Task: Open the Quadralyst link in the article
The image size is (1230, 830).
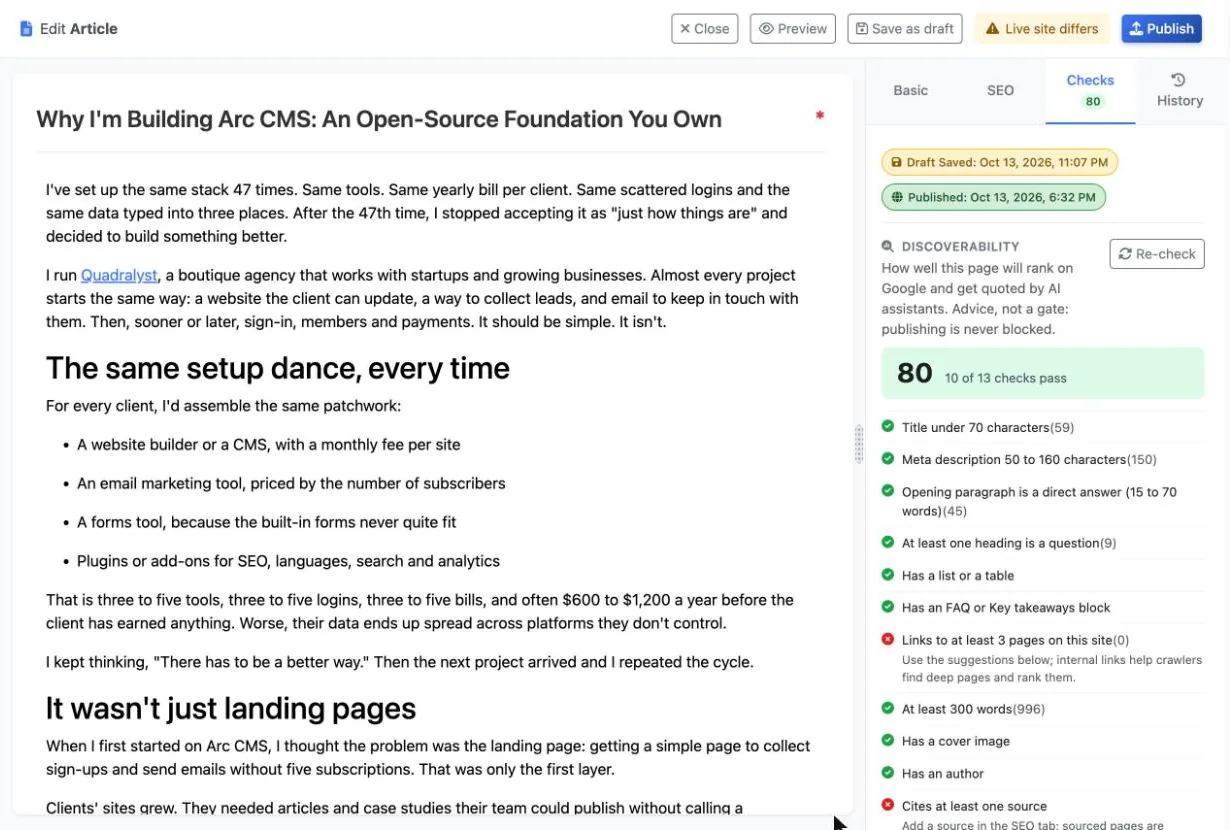Action: 119,275
